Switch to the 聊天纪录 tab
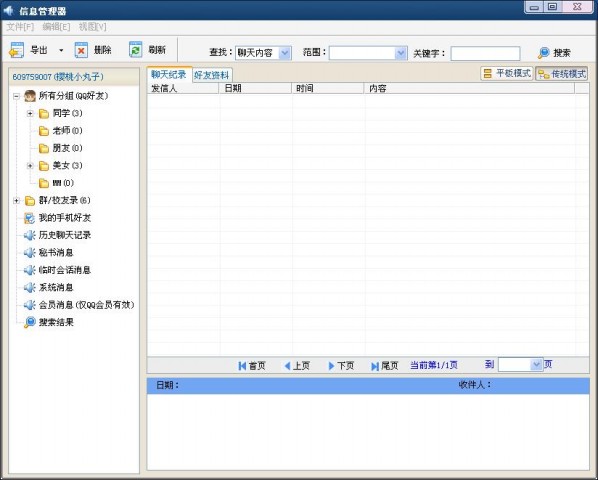Image resolution: width=598 pixels, height=480 pixels. (x=169, y=74)
